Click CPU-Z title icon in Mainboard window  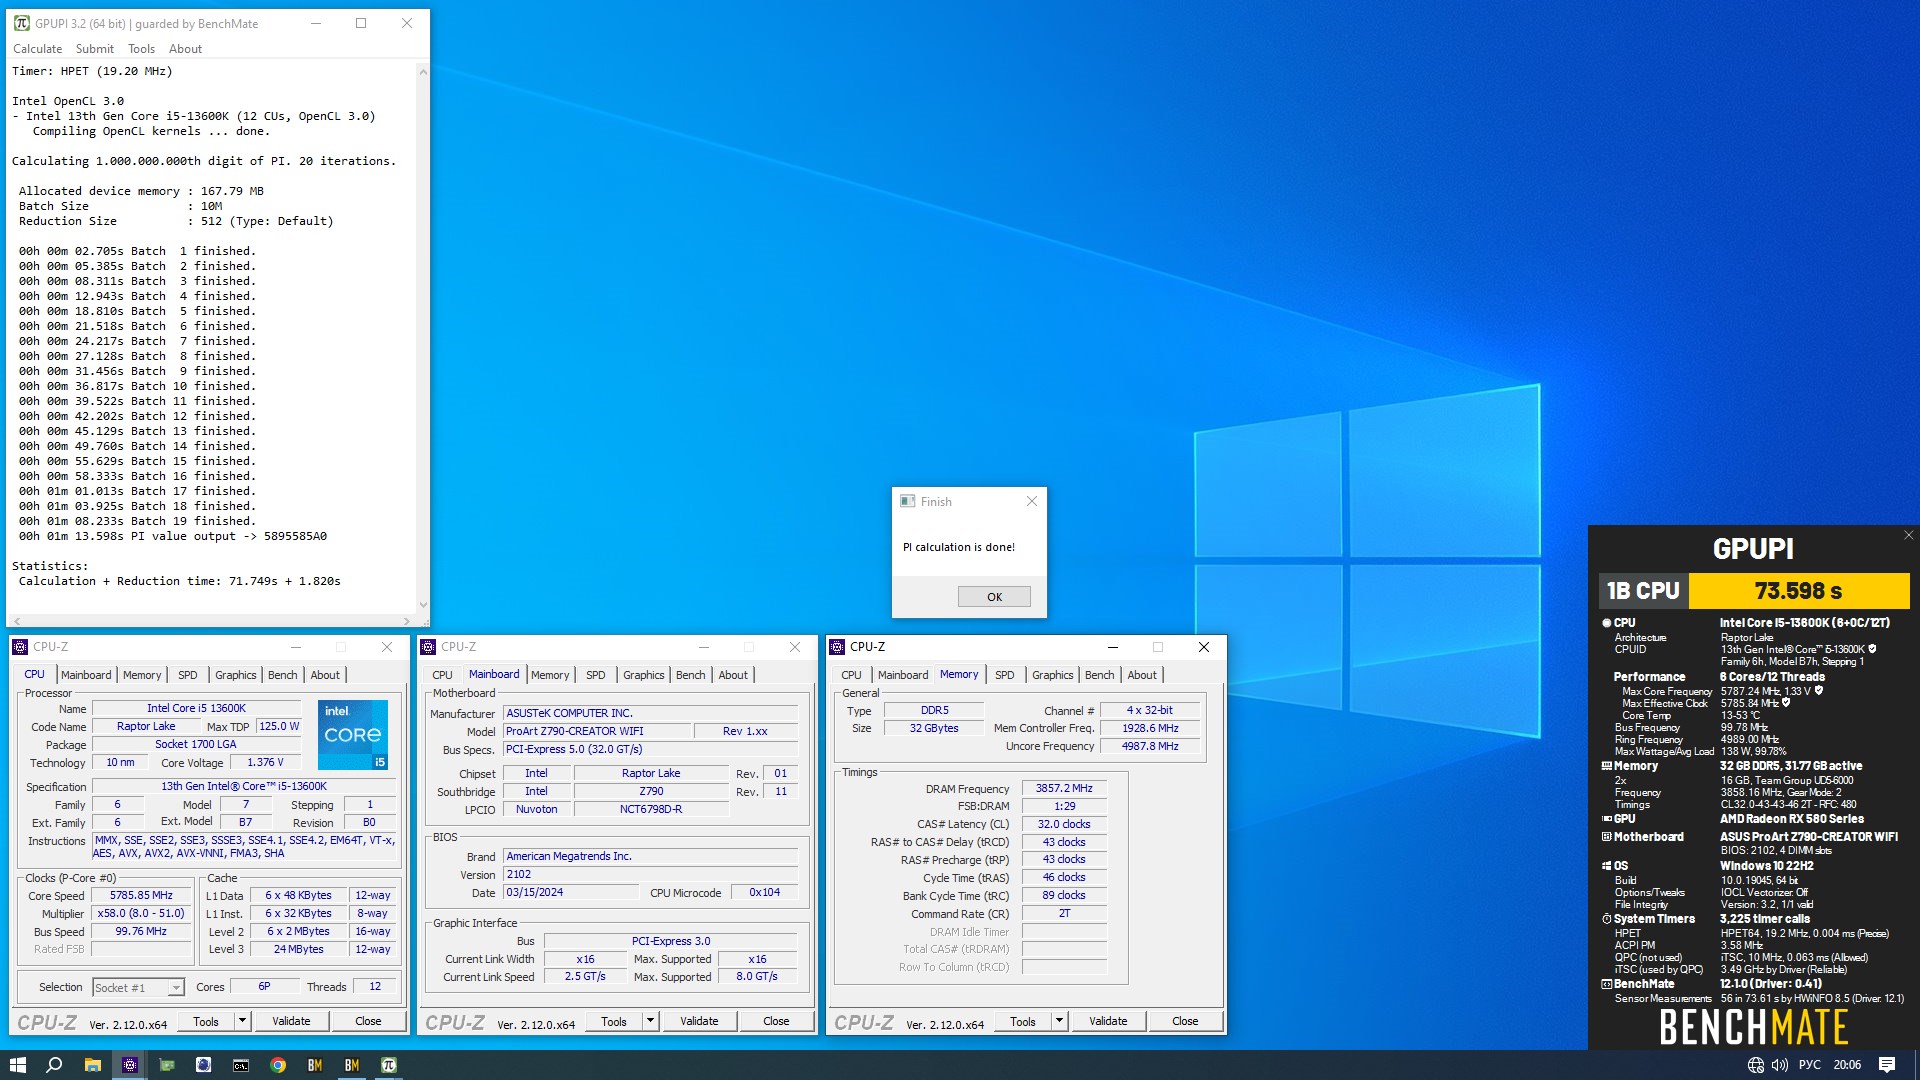coord(428,647)
